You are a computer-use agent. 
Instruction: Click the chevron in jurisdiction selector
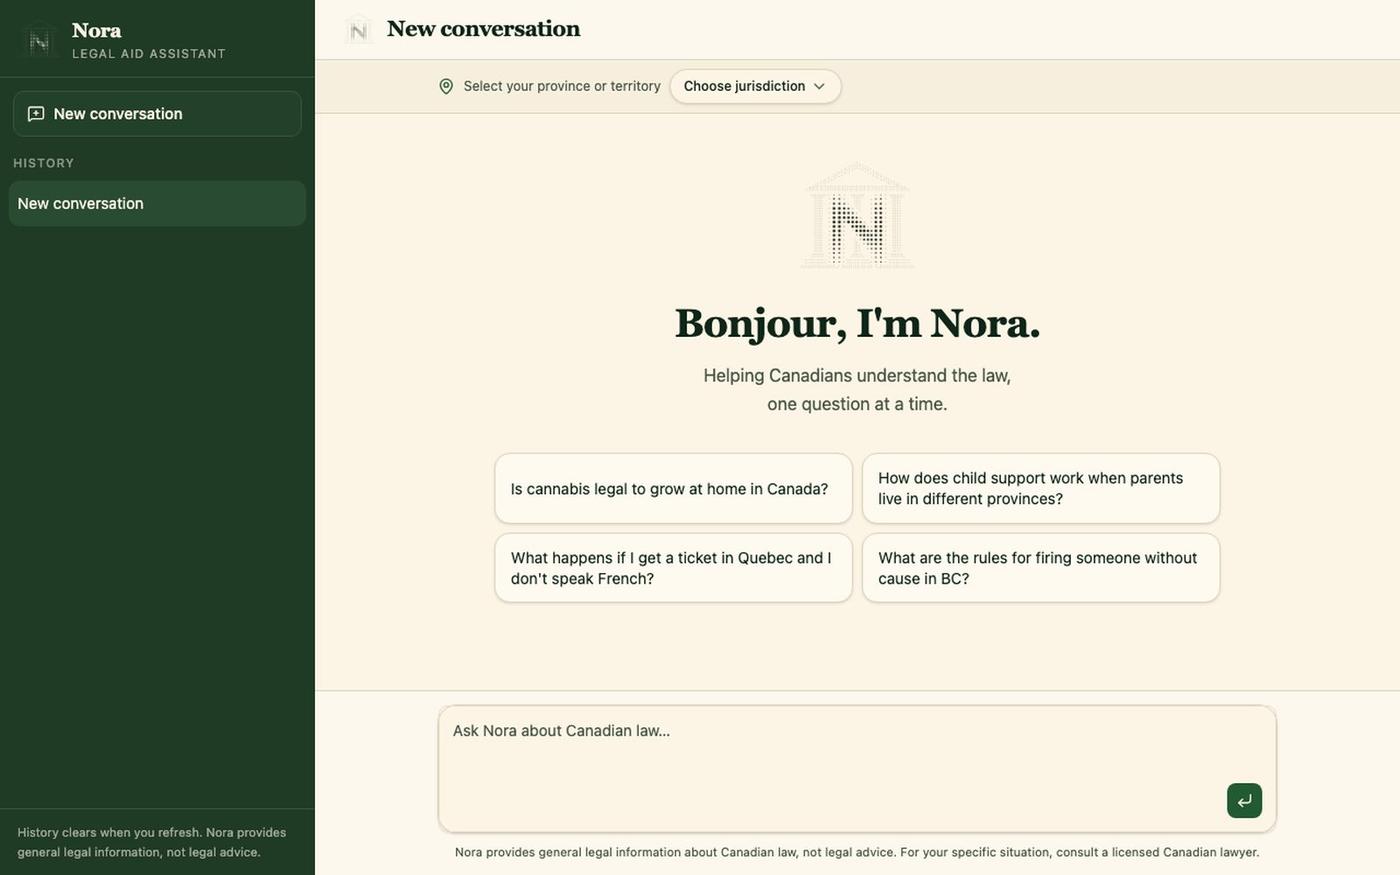pos(819,86)
